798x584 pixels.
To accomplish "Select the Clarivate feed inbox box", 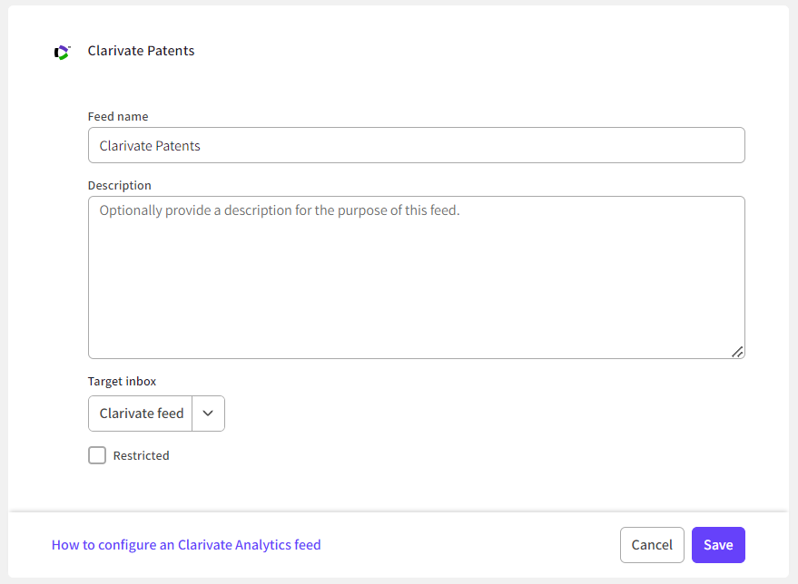I will point(140,414).
